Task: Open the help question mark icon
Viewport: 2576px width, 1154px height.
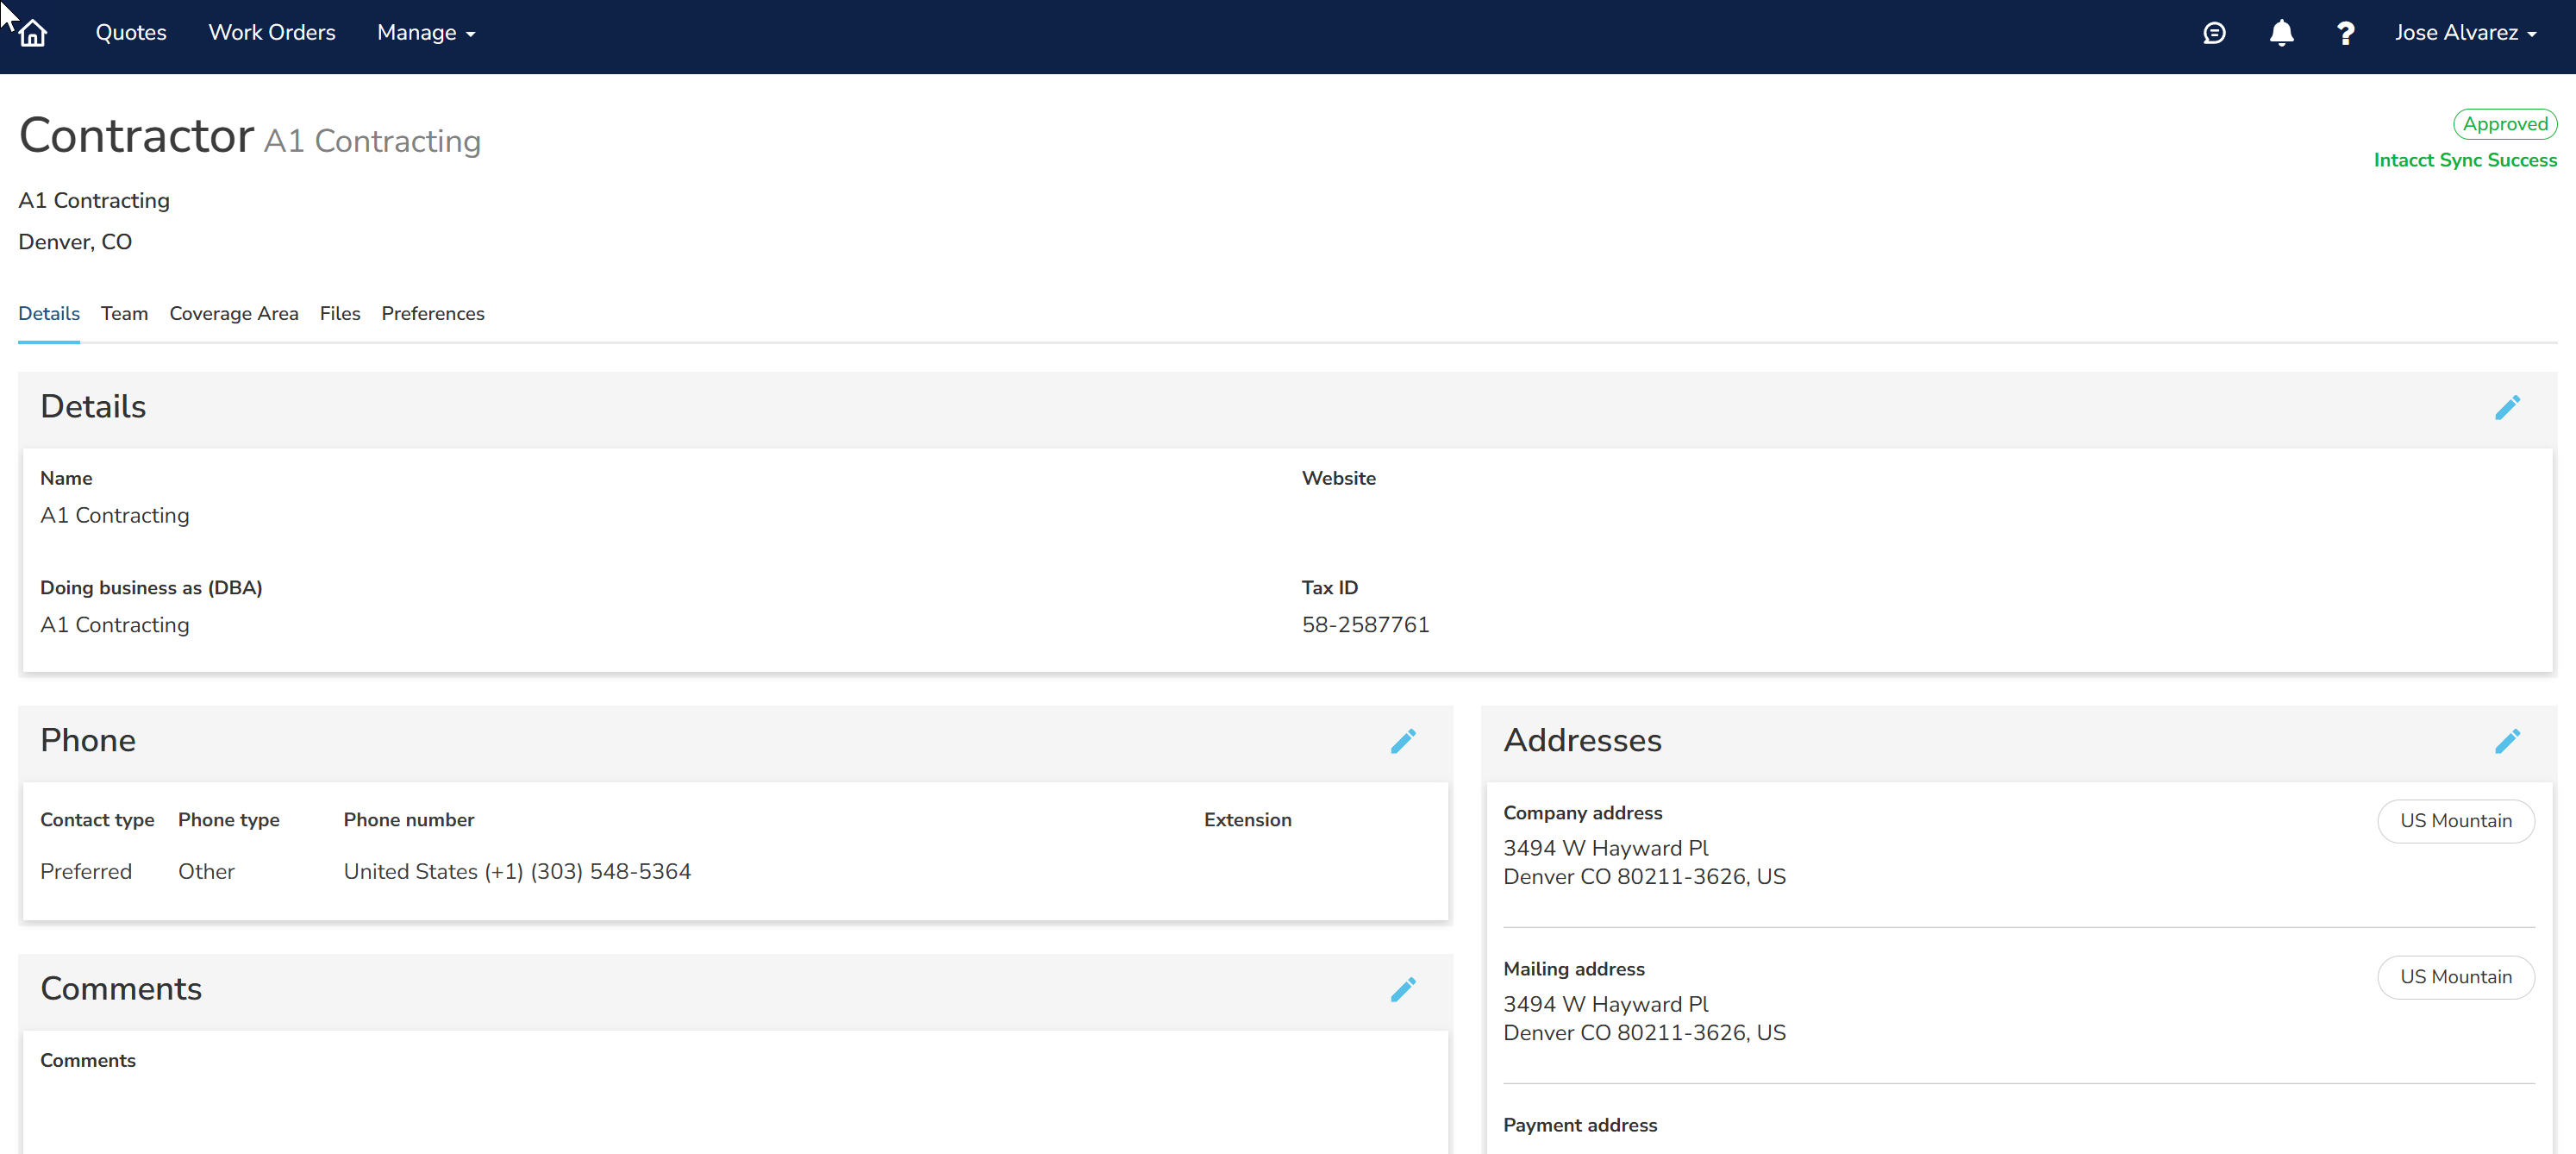Action: pos(2345,32)
